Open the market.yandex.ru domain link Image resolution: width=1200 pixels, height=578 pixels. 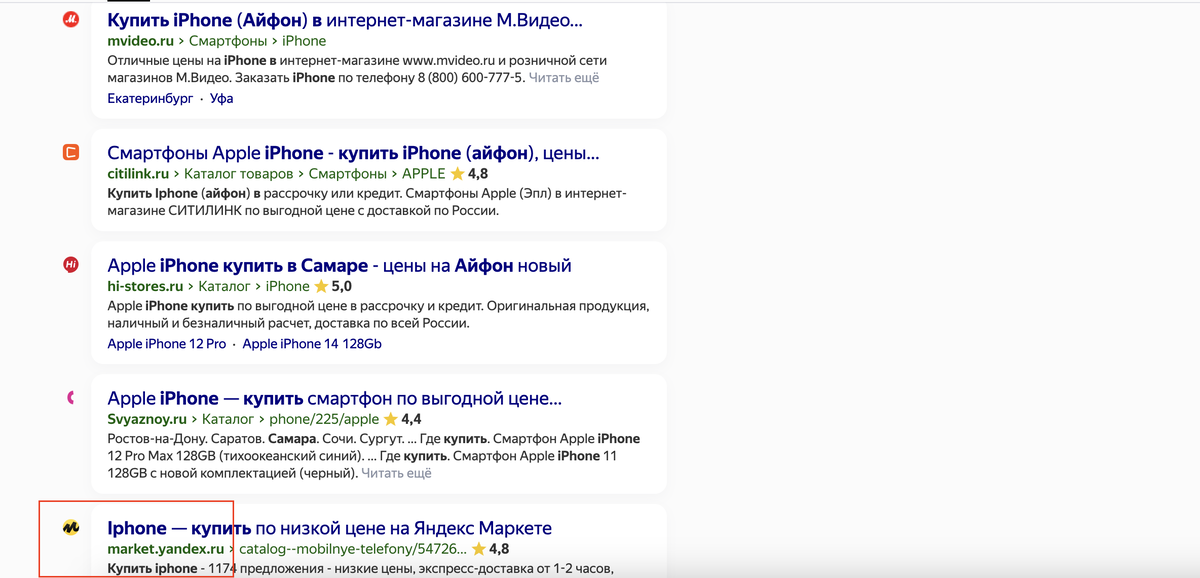point(165,549)
